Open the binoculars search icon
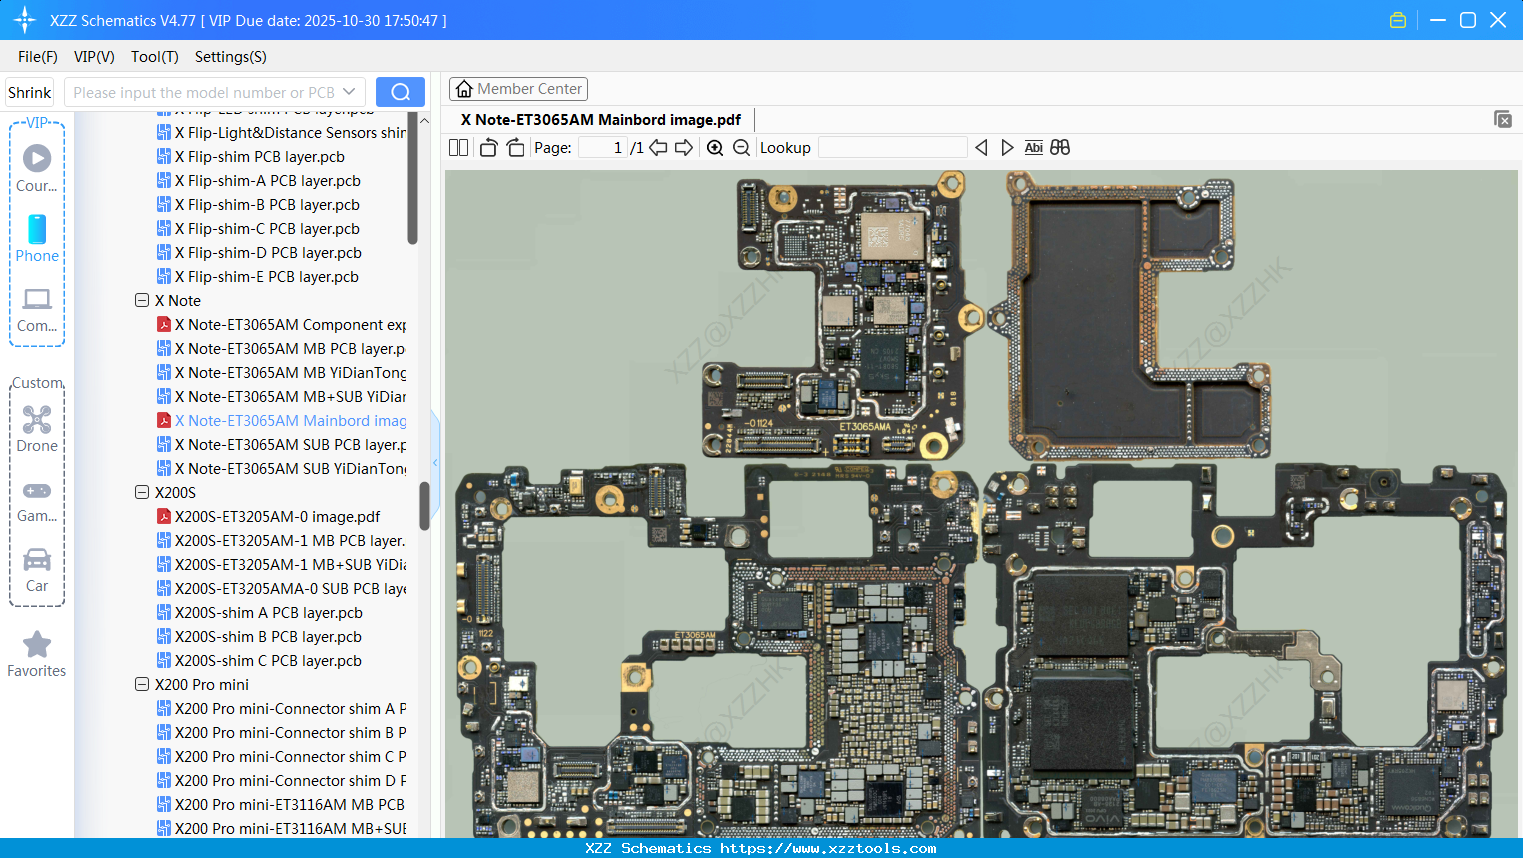This screenshot has width=1523, height=858. coord(1060,147)
